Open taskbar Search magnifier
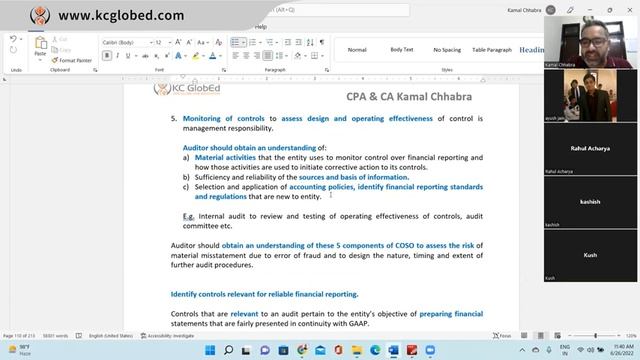Screen dimensions: 640x360 [x=229, y=350]
